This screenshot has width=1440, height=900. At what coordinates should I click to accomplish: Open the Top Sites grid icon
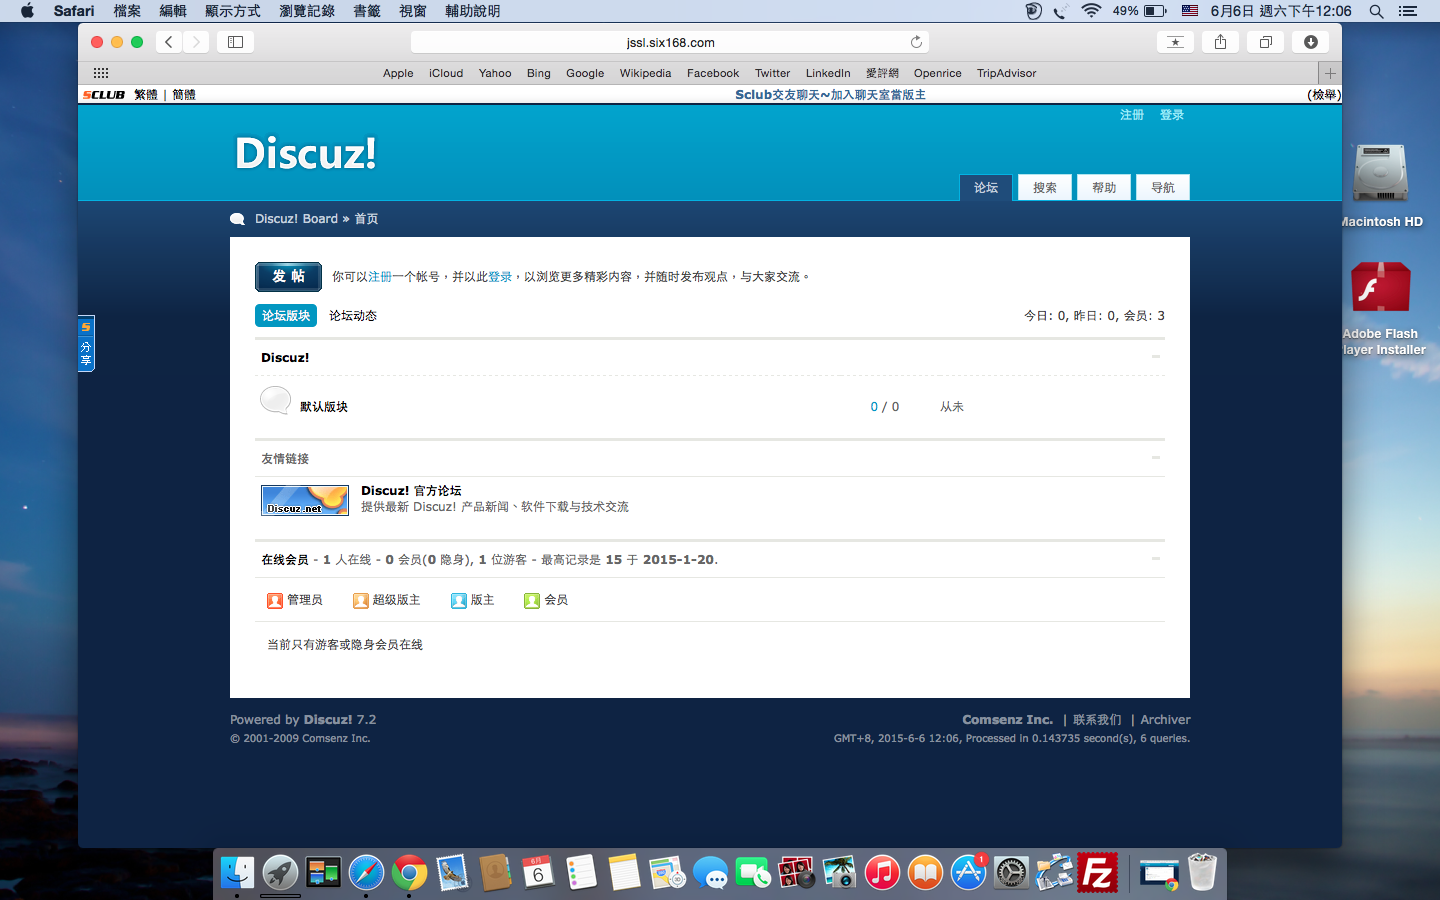(101, 73)
